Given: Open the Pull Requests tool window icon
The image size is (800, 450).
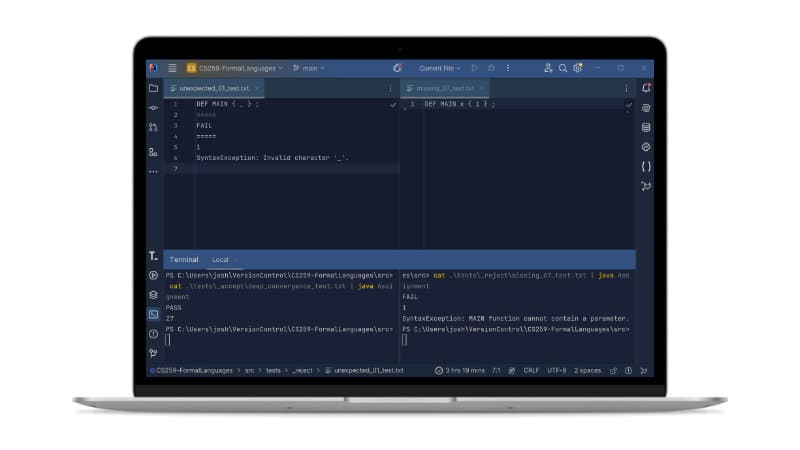Looking at the screenshot, I should pos(153,127).
